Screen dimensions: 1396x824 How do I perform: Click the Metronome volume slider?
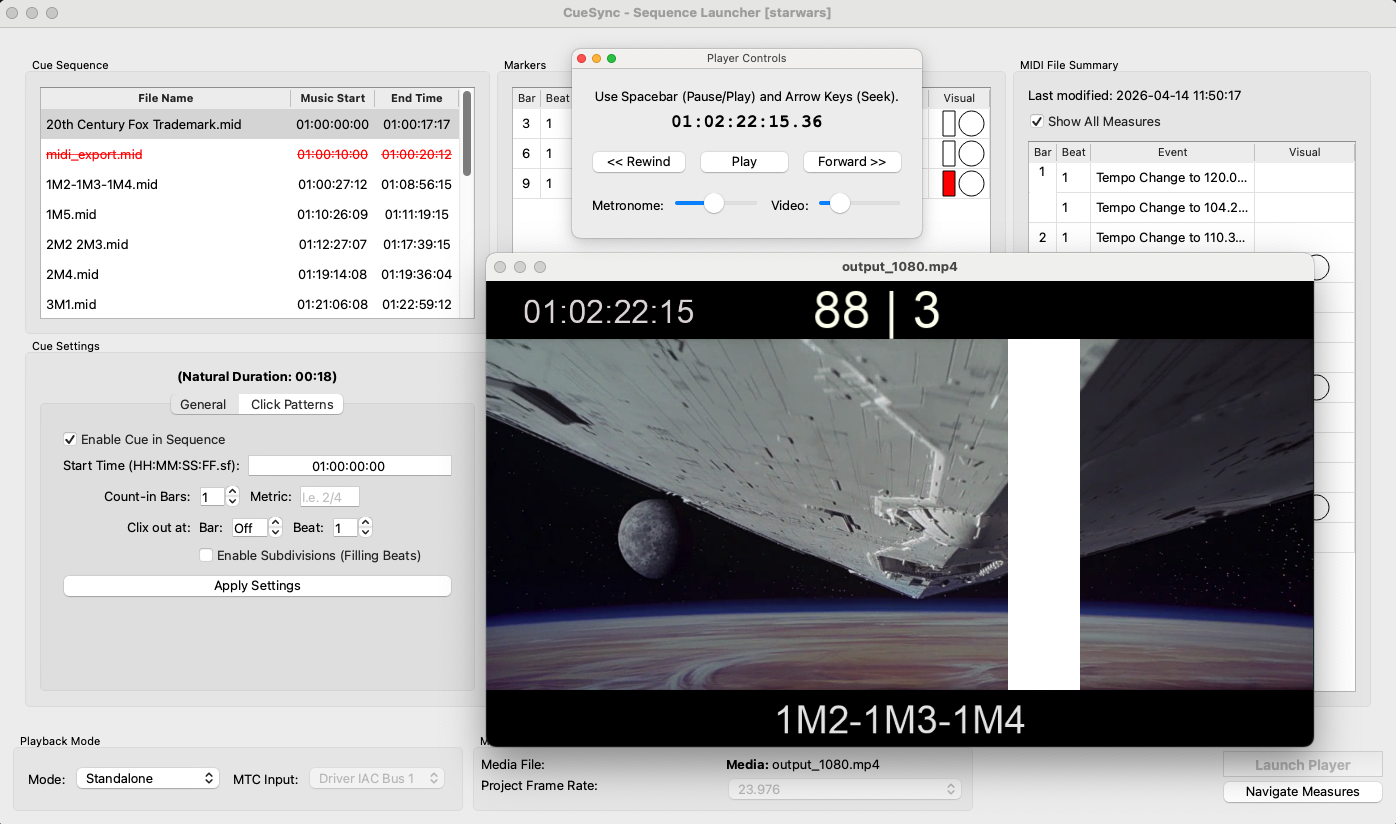[715, 203]
